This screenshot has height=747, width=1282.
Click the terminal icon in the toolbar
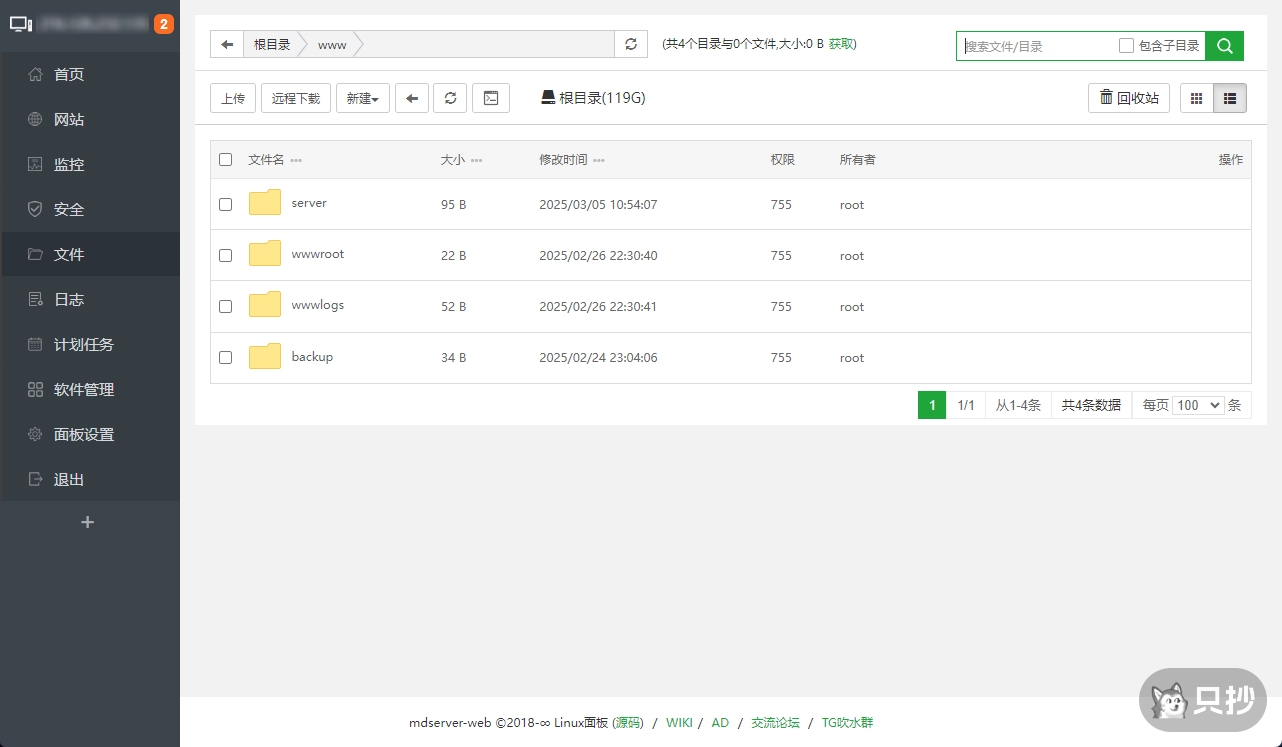[x=490, y=98]
